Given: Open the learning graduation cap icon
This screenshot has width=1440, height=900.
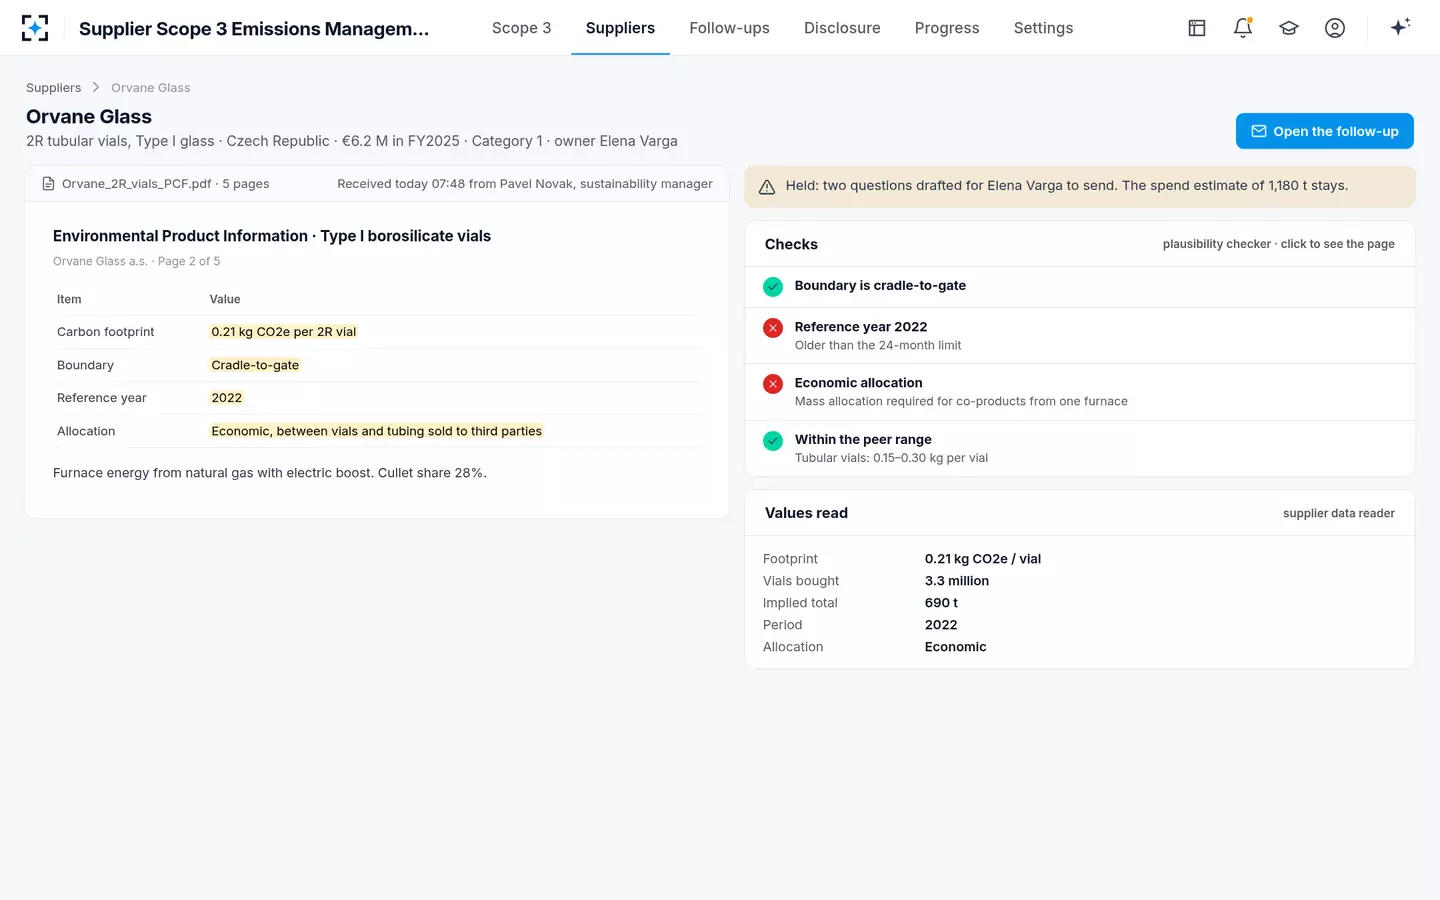Looking at the screenshot, I should pos(1289,28).
